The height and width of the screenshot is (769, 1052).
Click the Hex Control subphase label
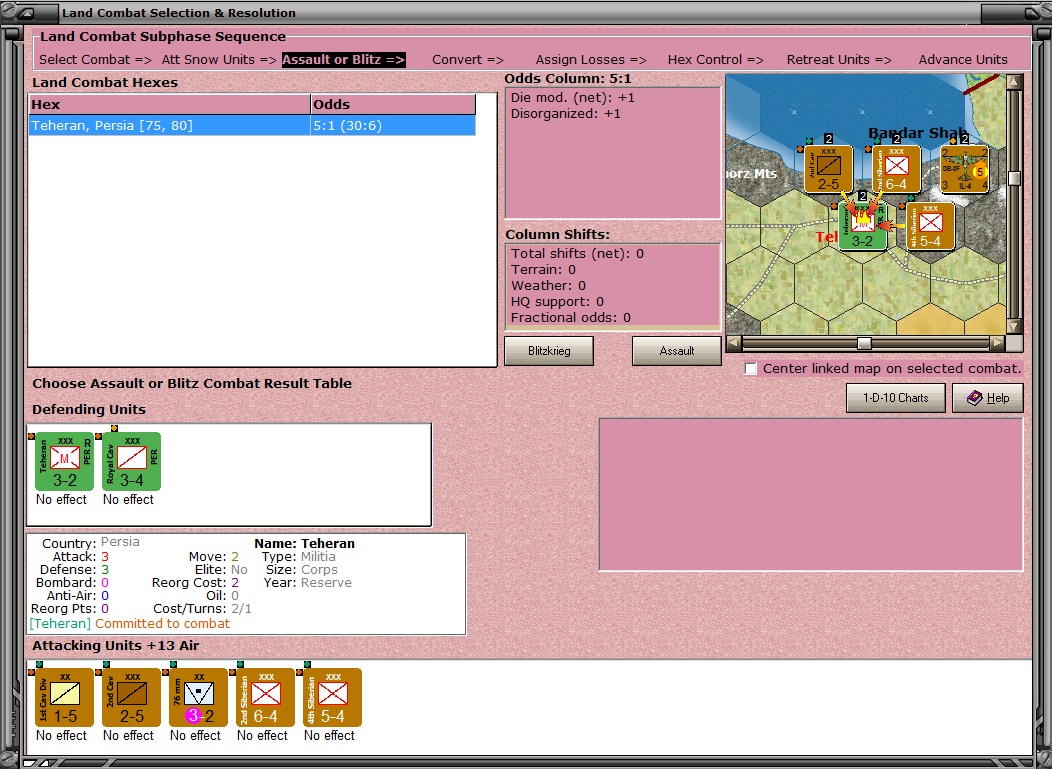click(715, 60)
